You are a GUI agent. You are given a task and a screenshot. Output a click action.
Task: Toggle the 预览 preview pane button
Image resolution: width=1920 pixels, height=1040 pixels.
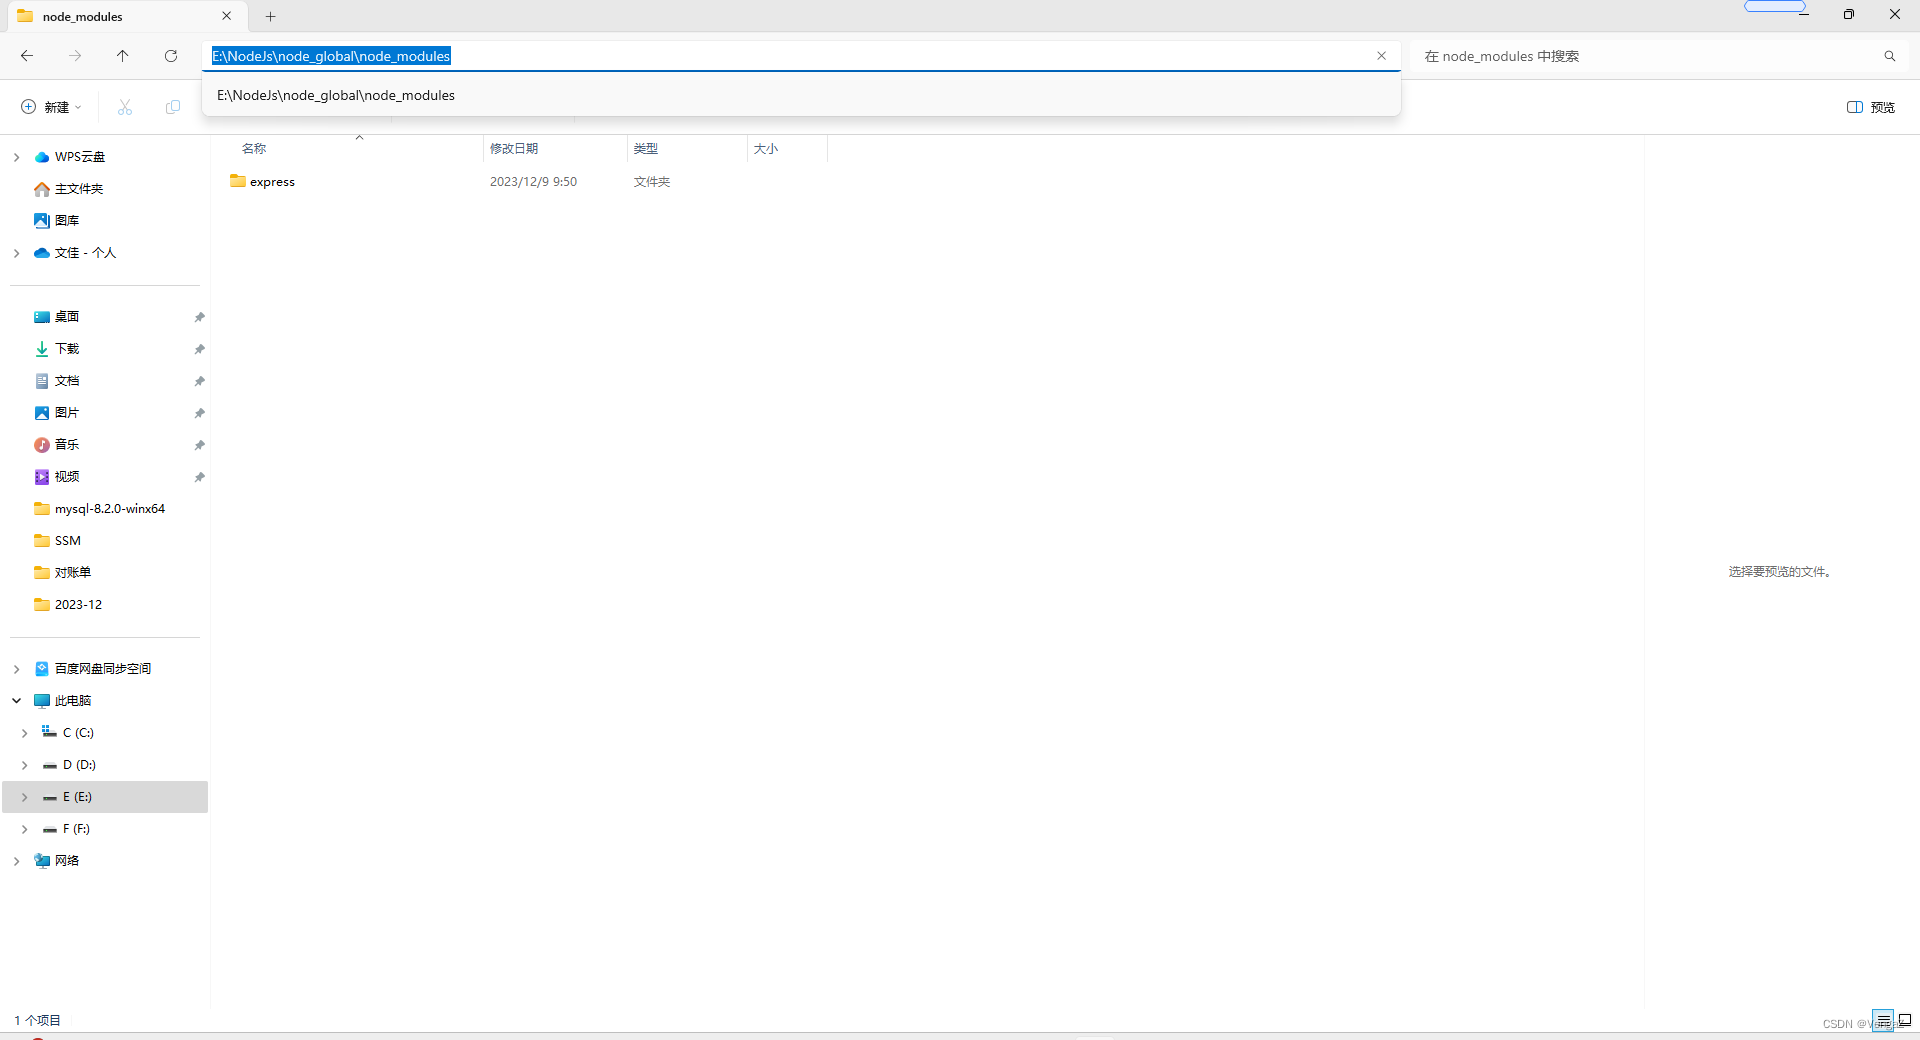(x=1870, y=107)
